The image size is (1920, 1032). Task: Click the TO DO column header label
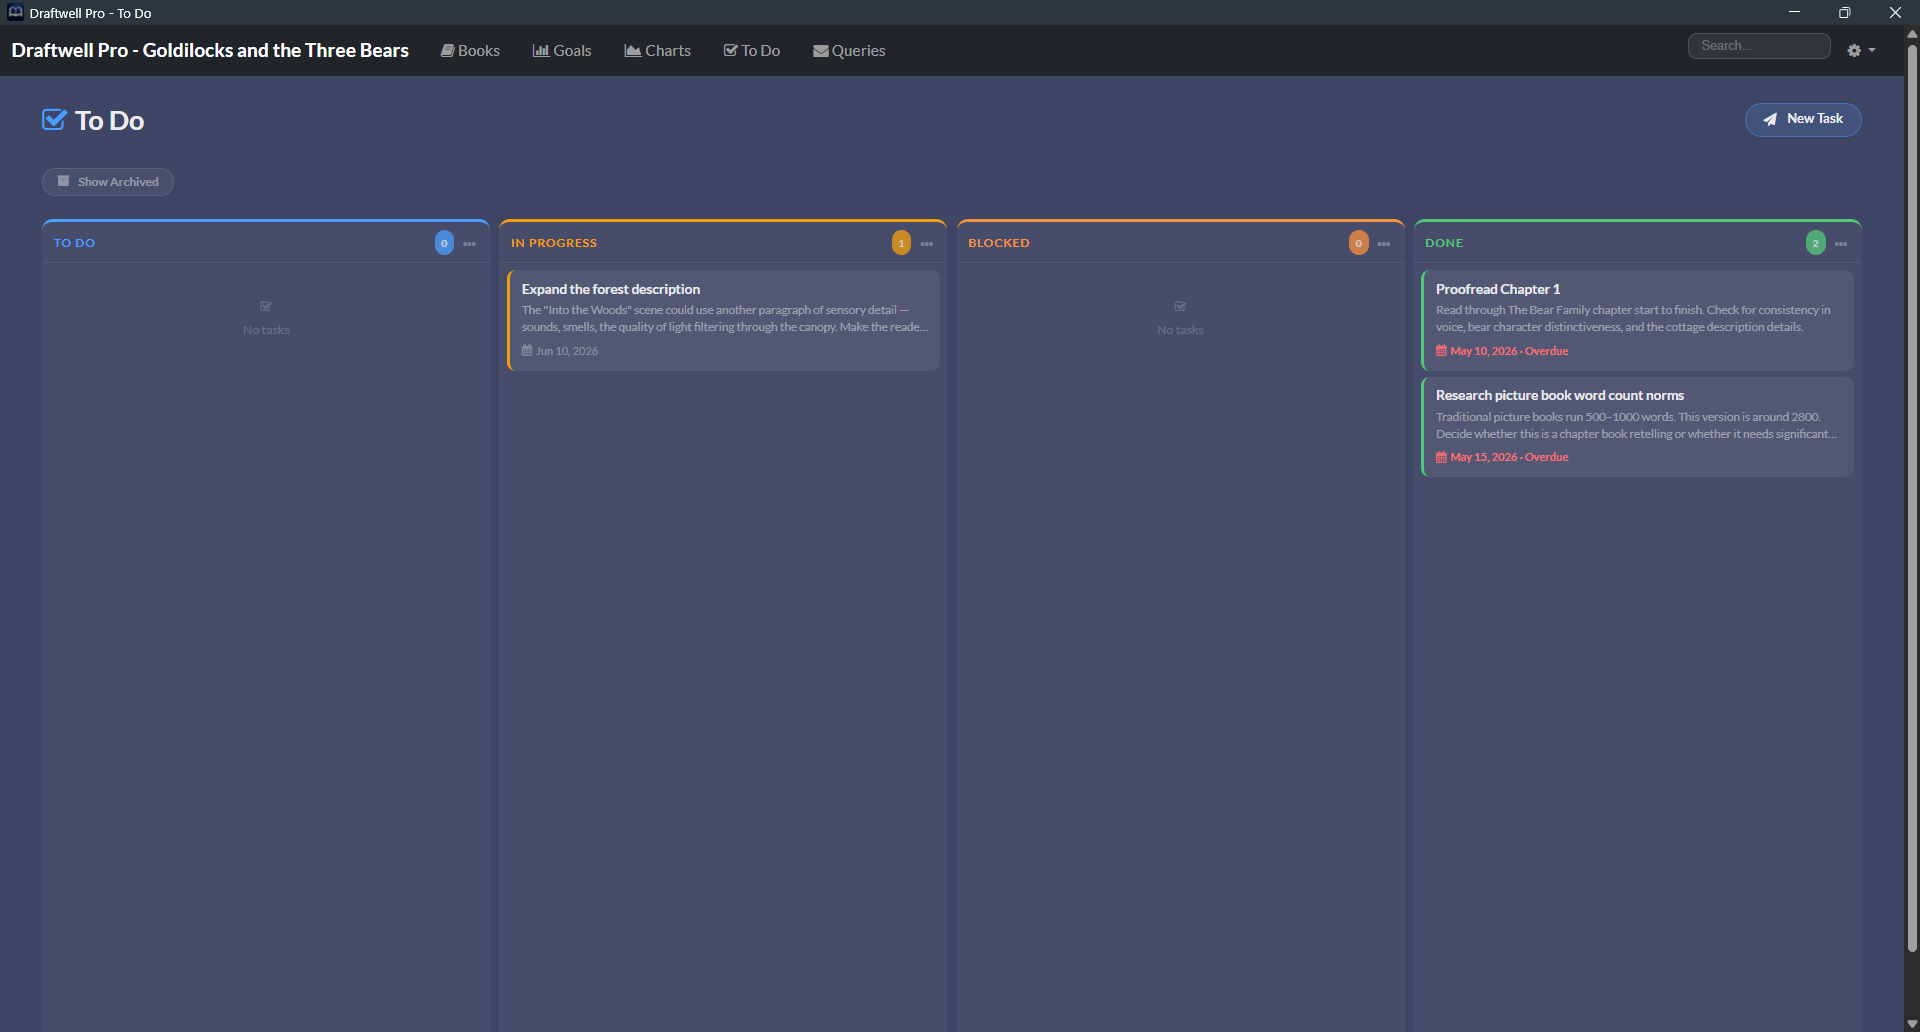(x=75, y=243)
